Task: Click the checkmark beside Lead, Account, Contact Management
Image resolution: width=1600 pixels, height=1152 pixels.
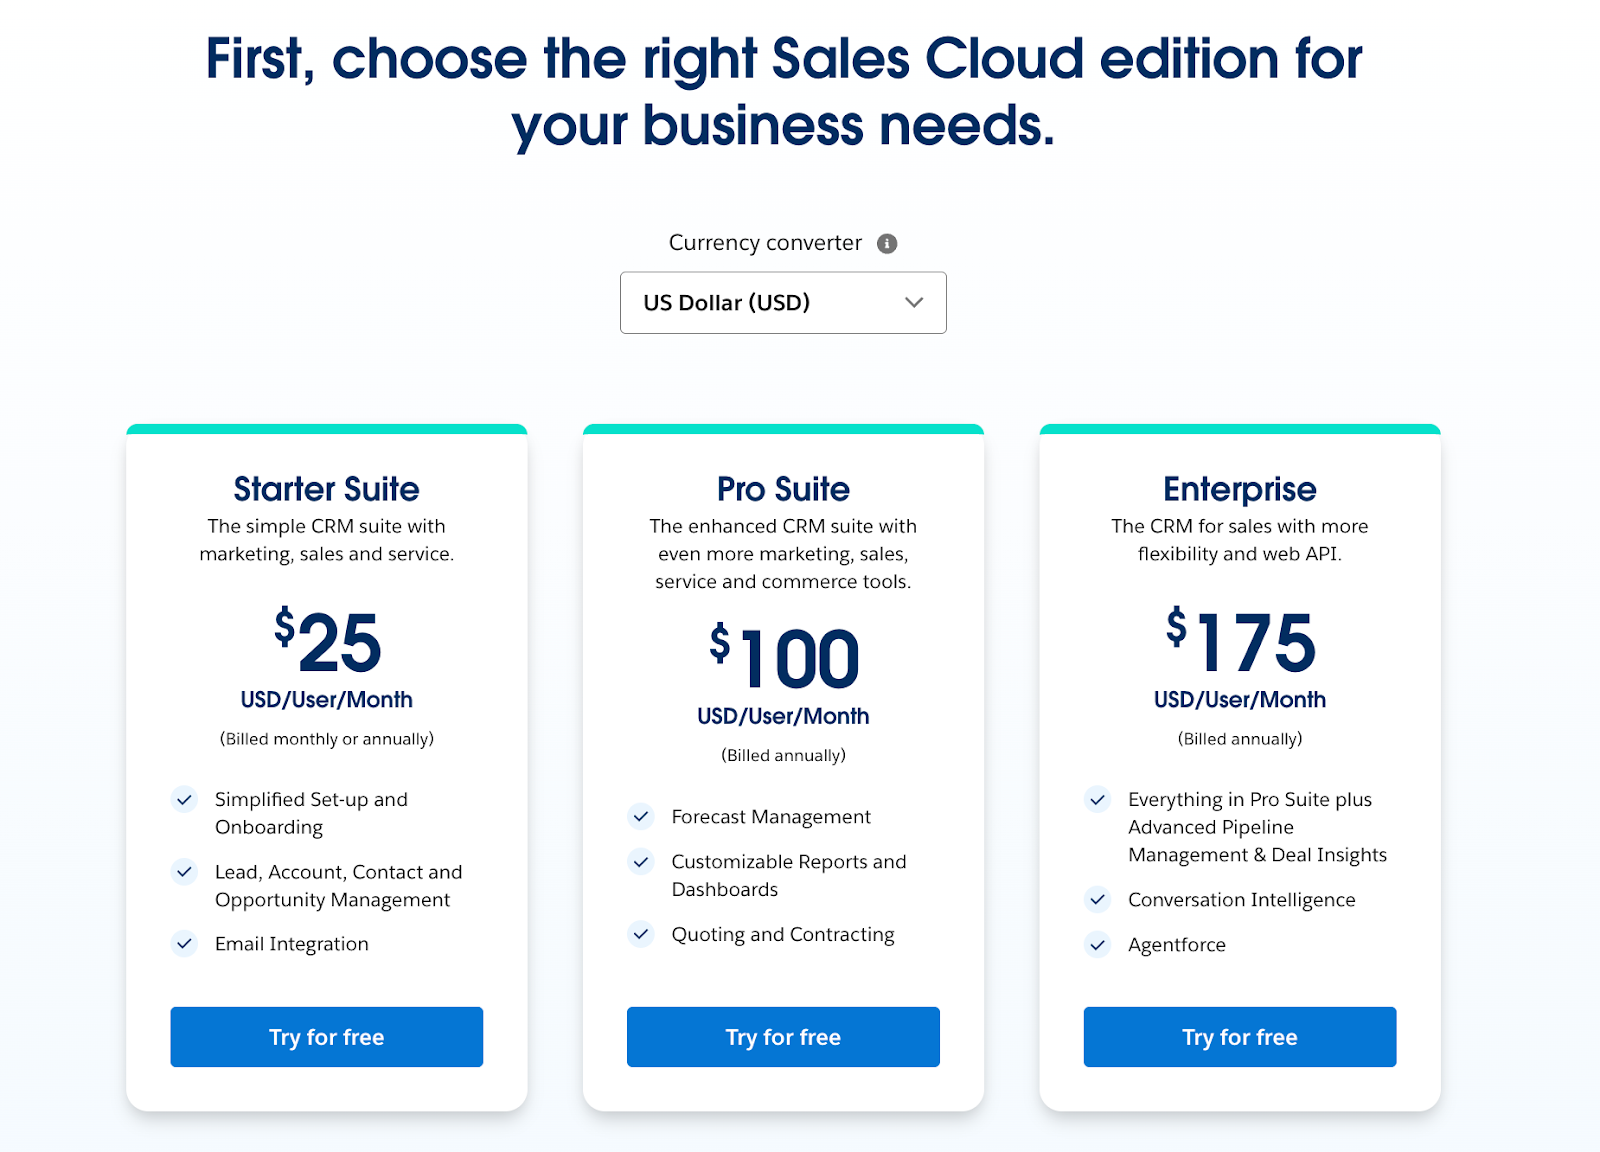Action: pyautogui.click(x=184, y=872)
